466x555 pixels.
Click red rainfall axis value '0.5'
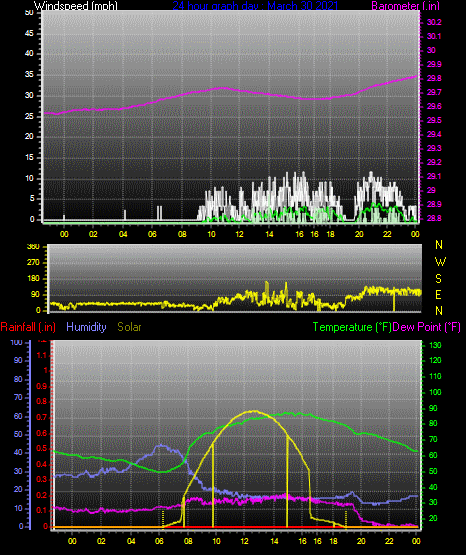[42, 448]
